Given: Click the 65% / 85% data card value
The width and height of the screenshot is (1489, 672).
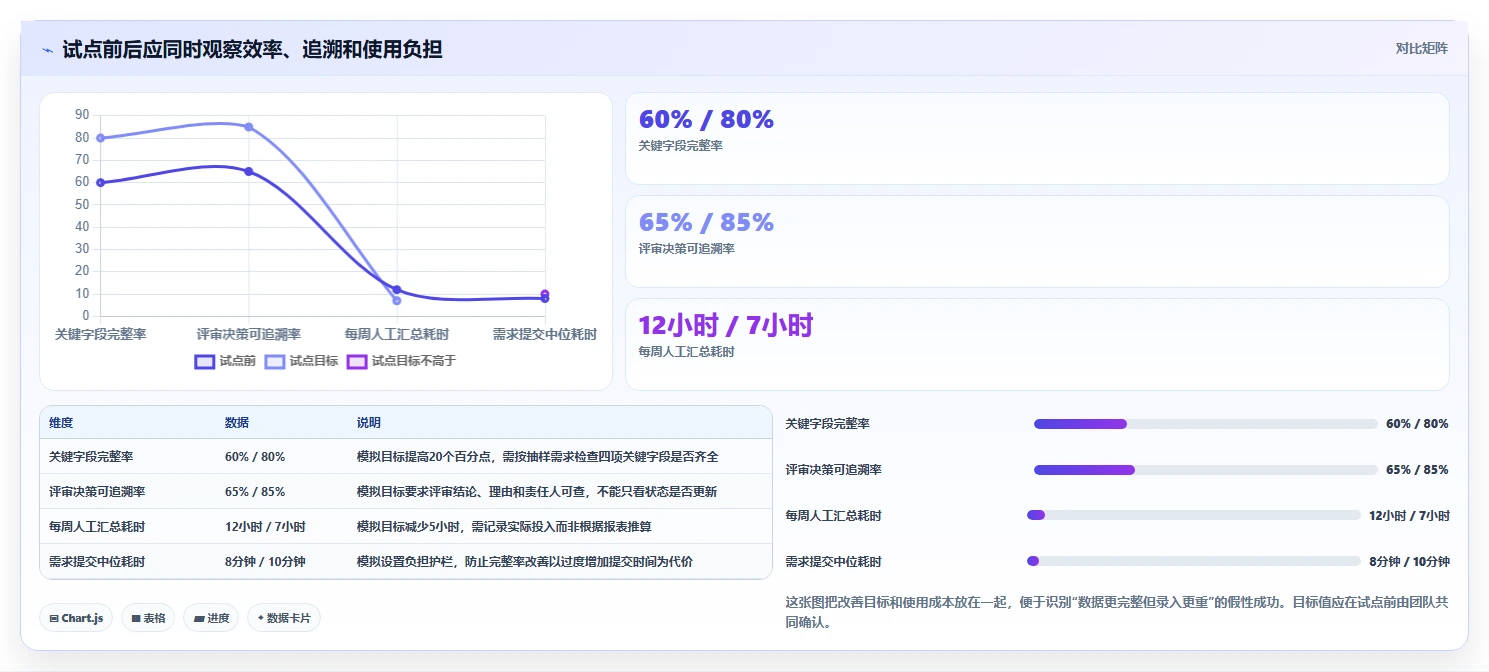Looking at the screenshot, I should [706, 222].
